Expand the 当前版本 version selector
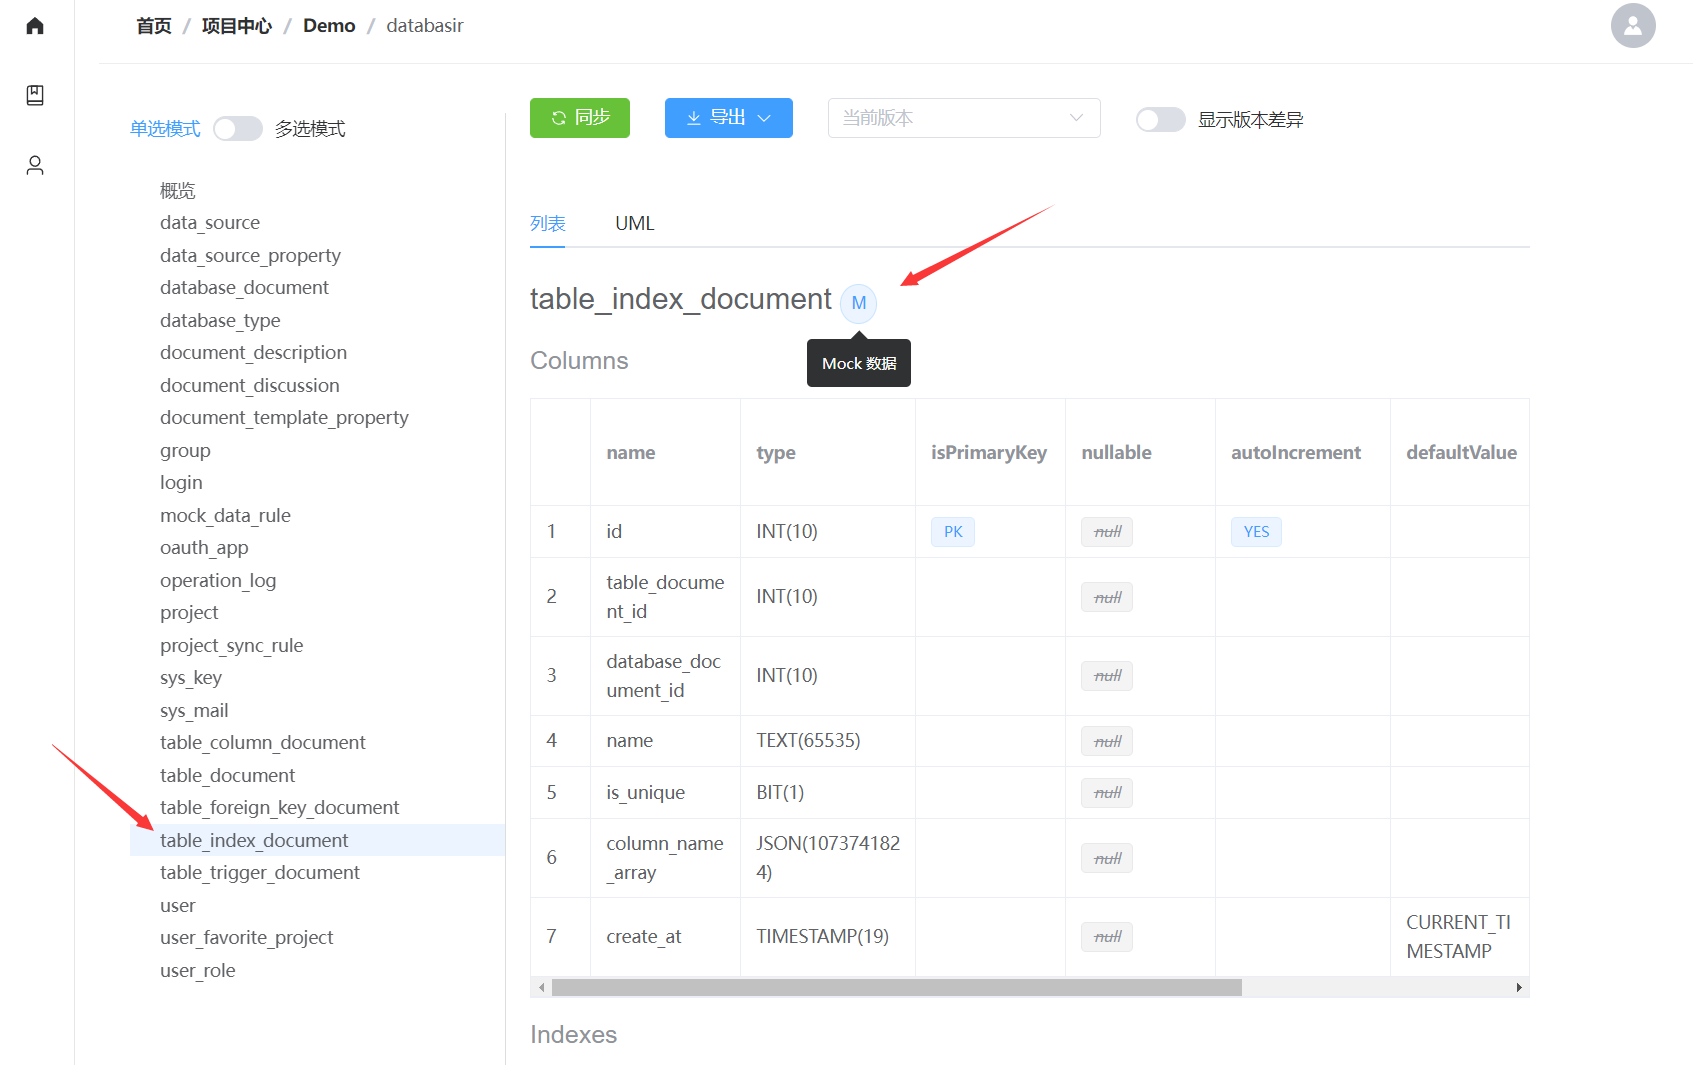Image resolution: width=1693 pixels, height=1065 pixels. pyautogui.click(x=963, y=118)
